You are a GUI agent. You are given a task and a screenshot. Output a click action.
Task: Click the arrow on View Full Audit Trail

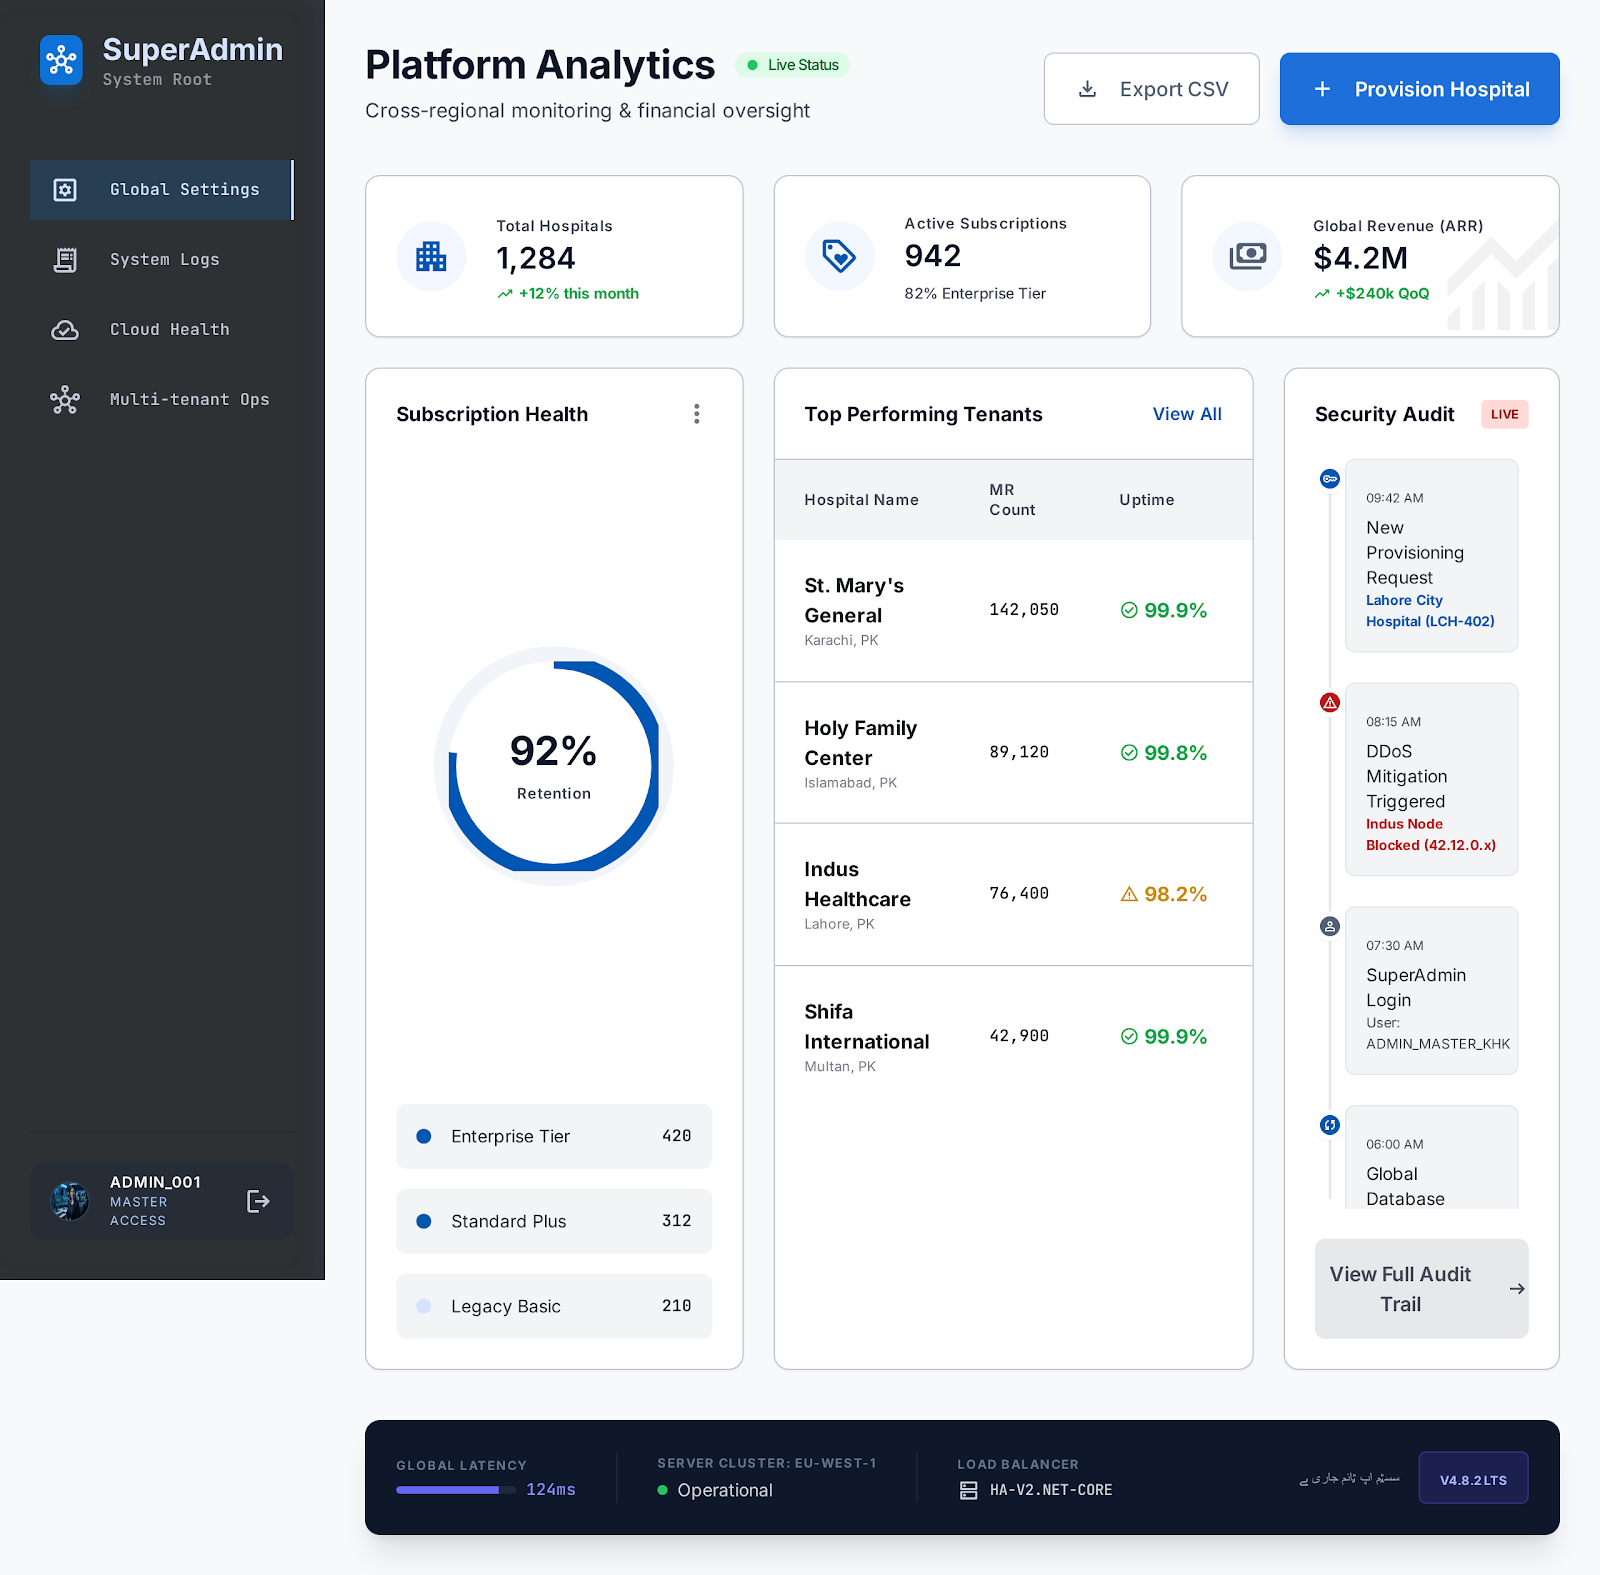click(x=1517, y=1289)
